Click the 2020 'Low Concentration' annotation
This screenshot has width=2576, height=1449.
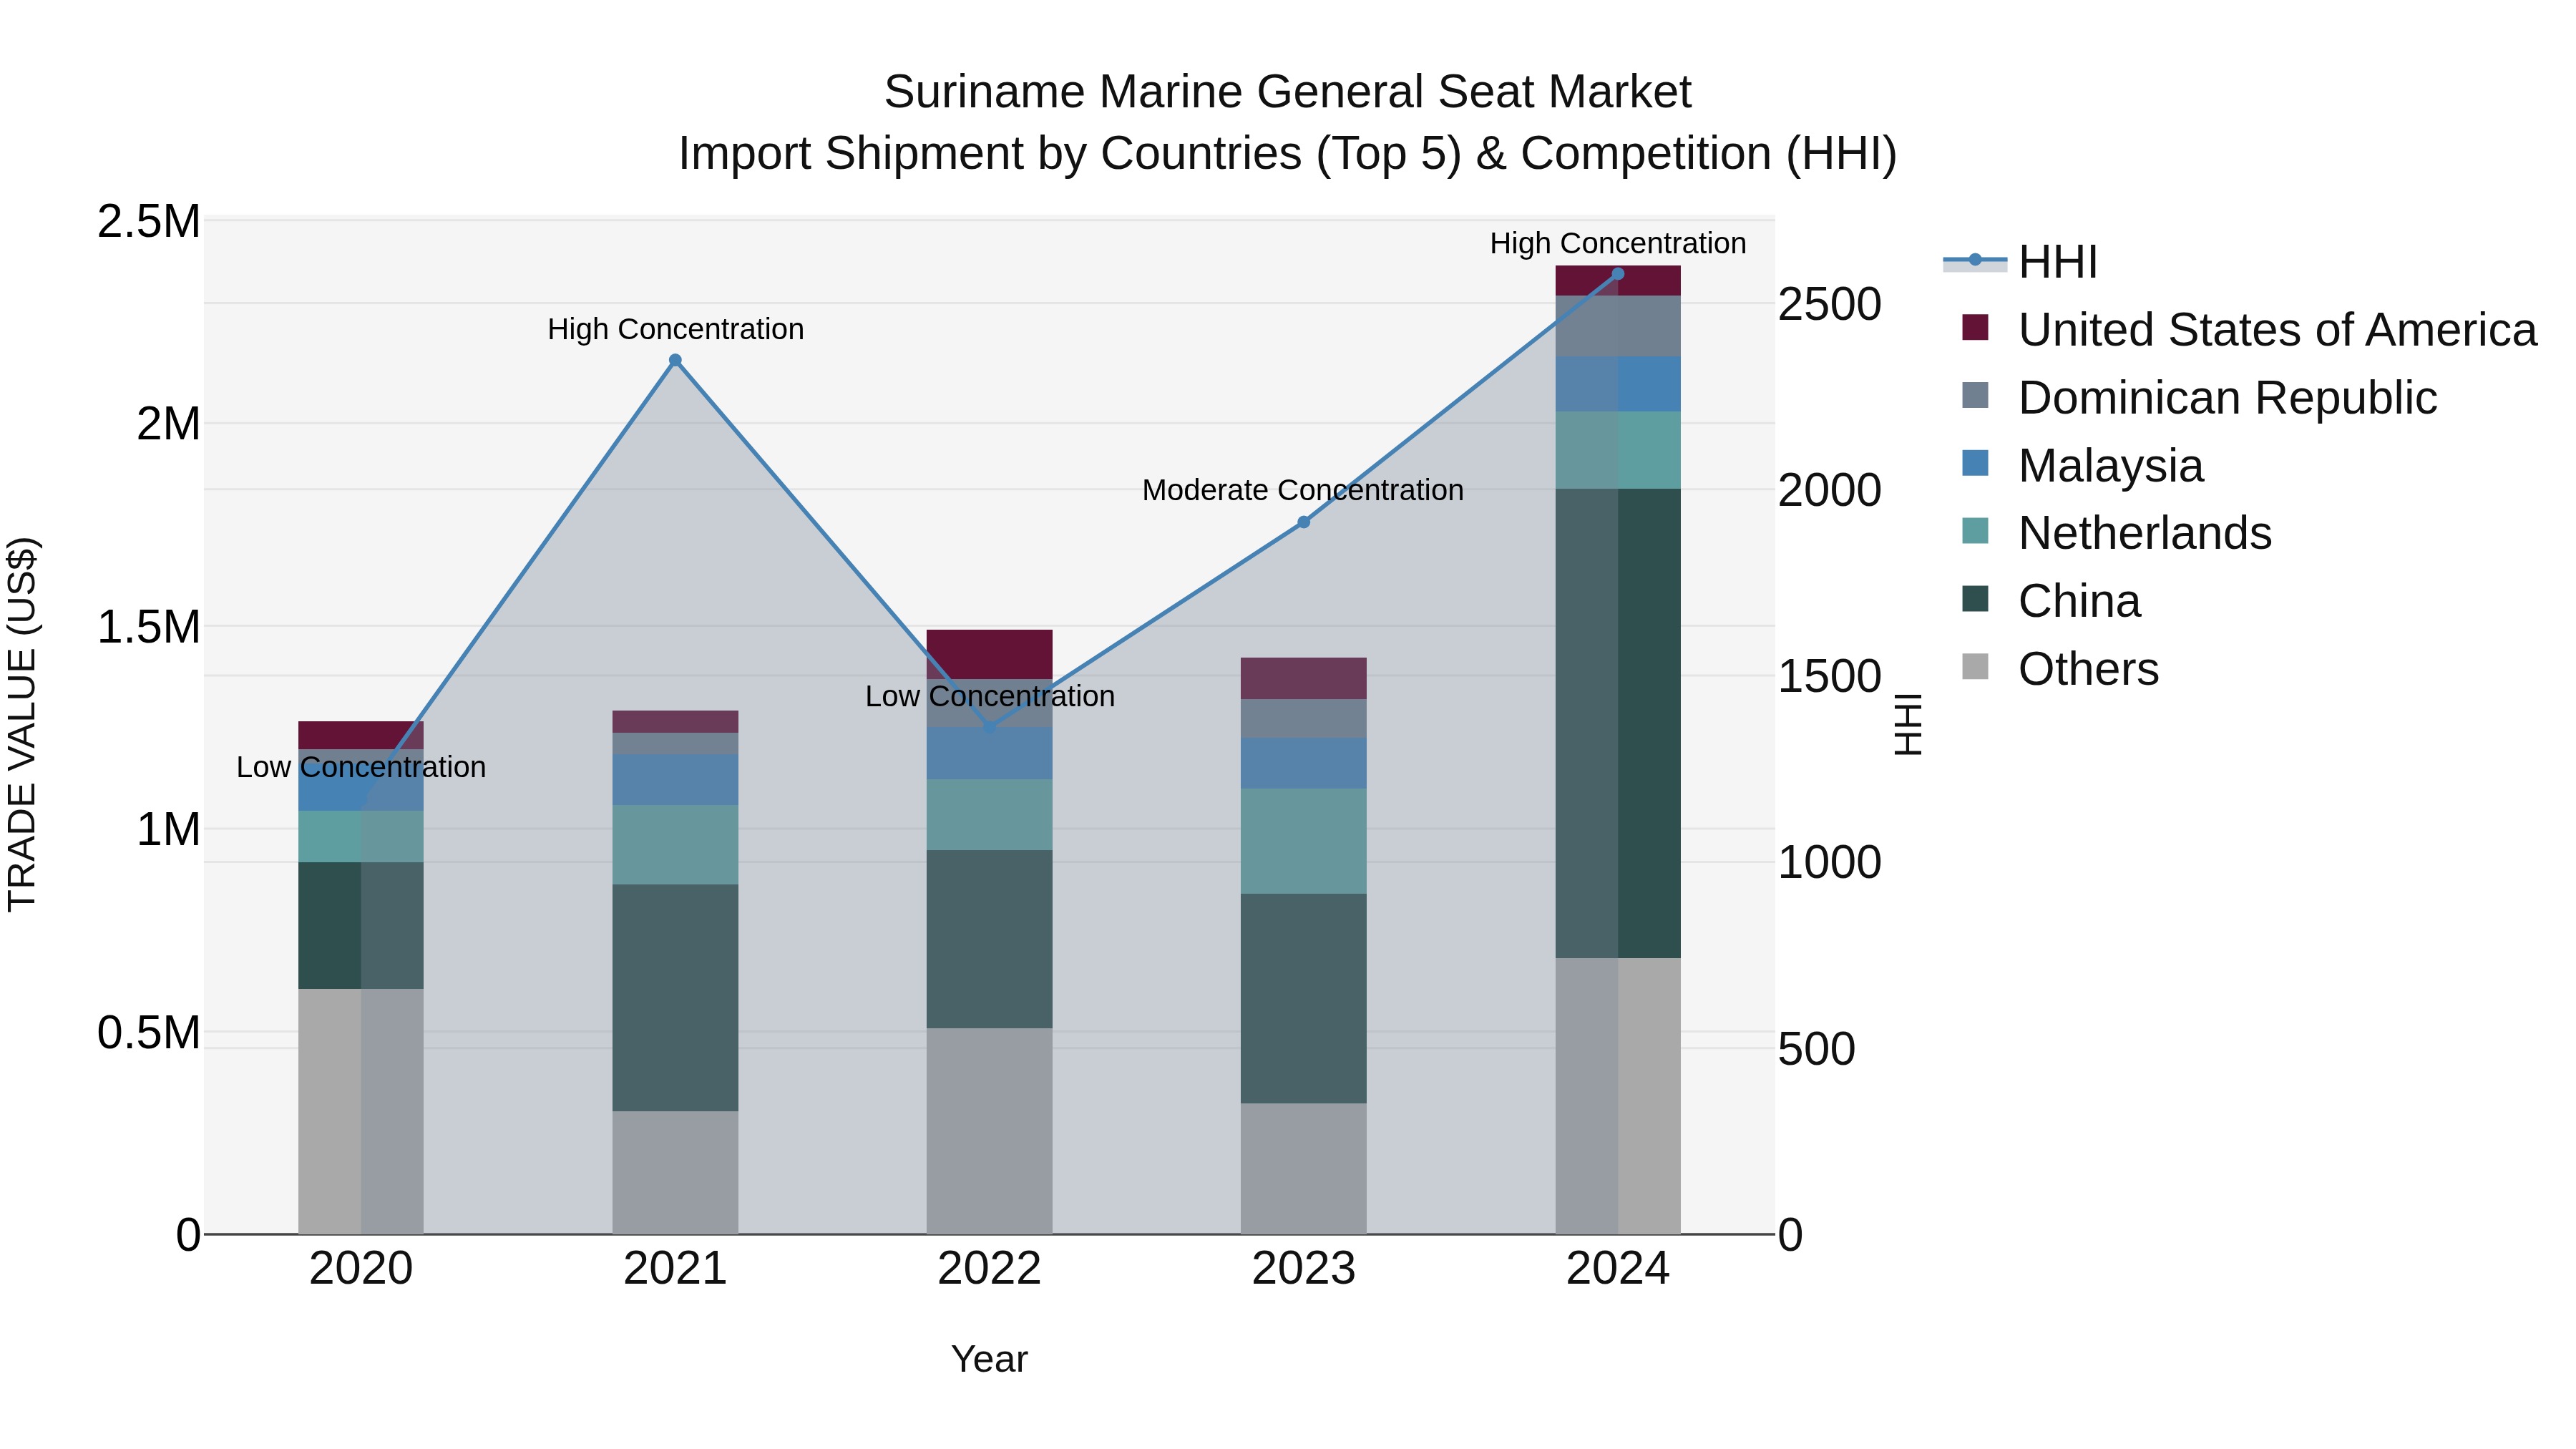[361, 767]
